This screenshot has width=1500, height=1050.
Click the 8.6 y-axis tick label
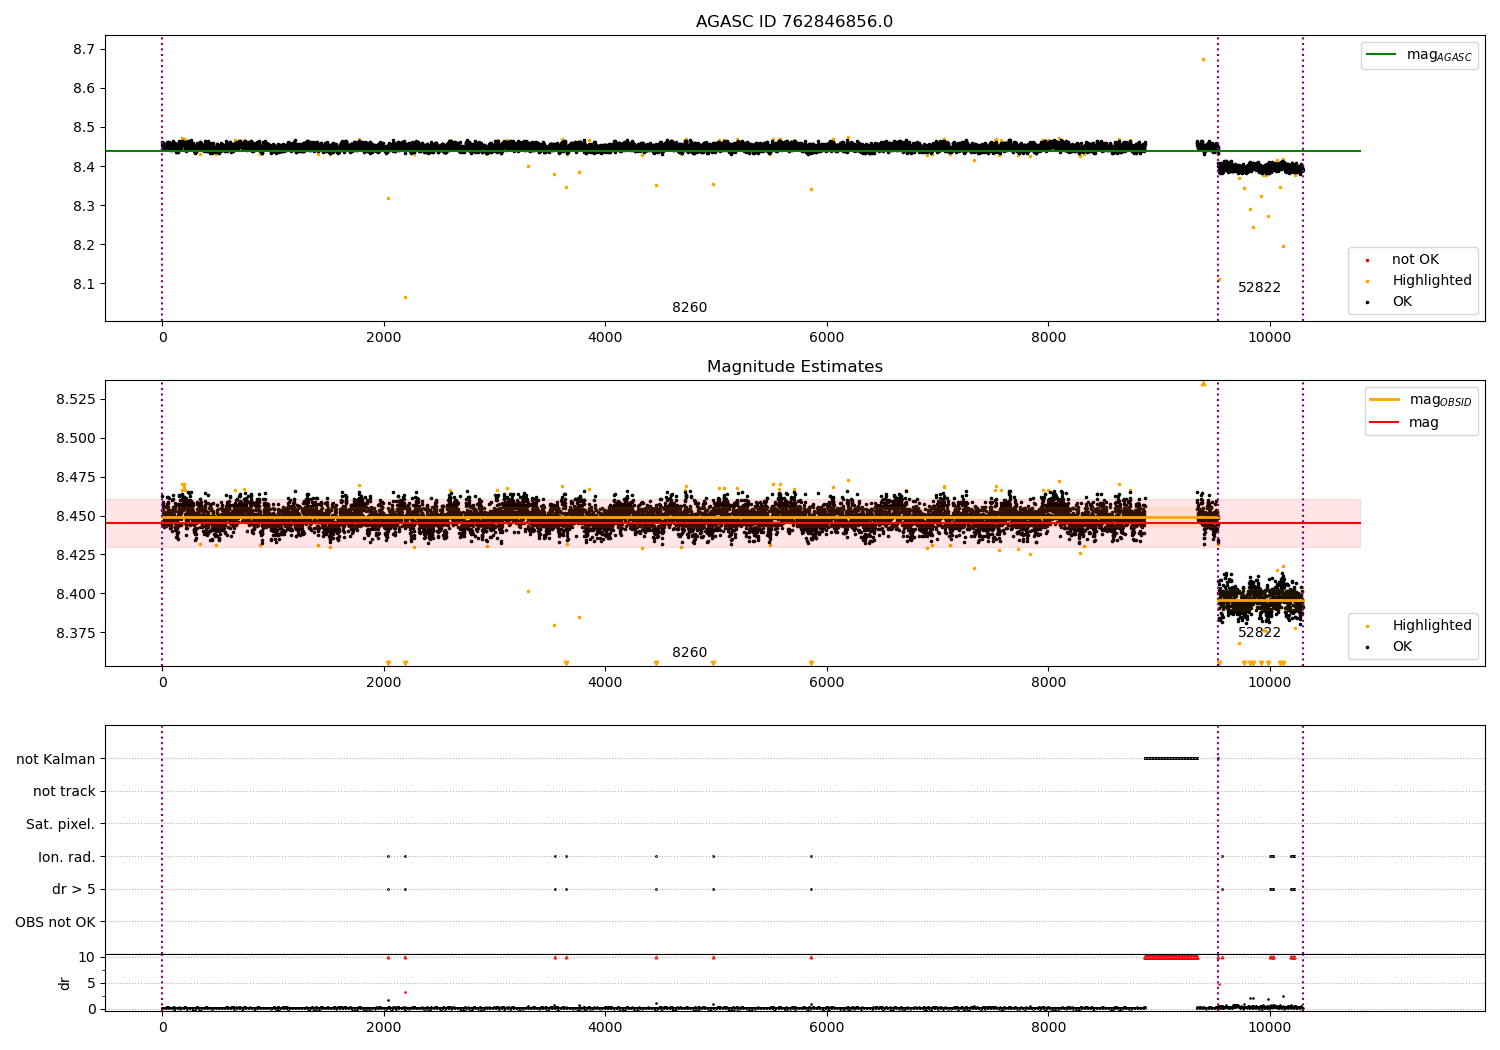pos(84,88)
